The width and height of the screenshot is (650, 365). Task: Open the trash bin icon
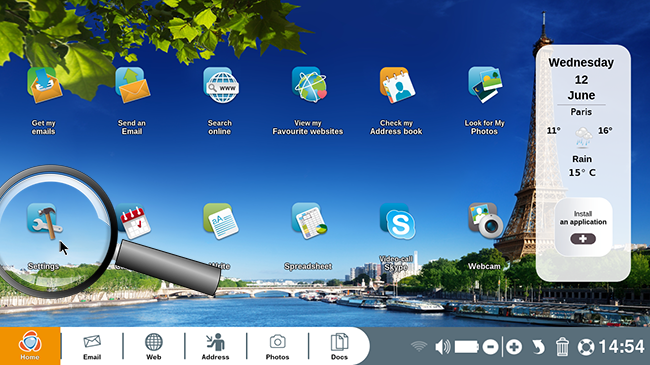(x=562, y=347)
